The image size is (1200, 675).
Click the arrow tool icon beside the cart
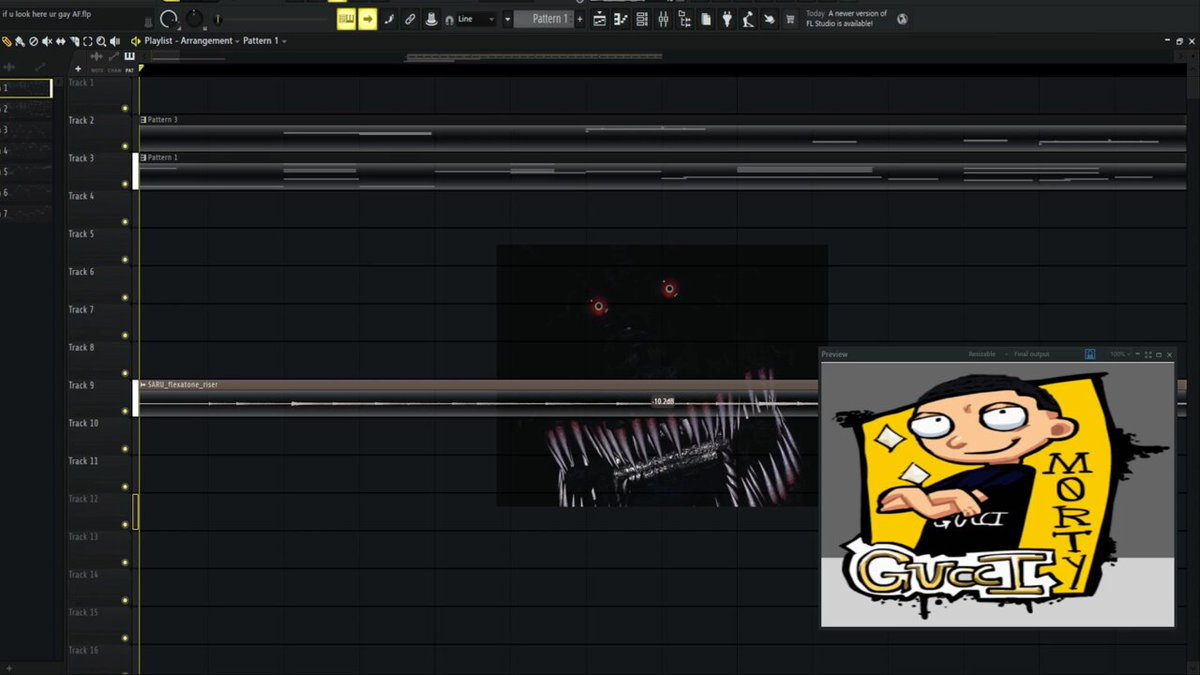(x=769, y=19)
